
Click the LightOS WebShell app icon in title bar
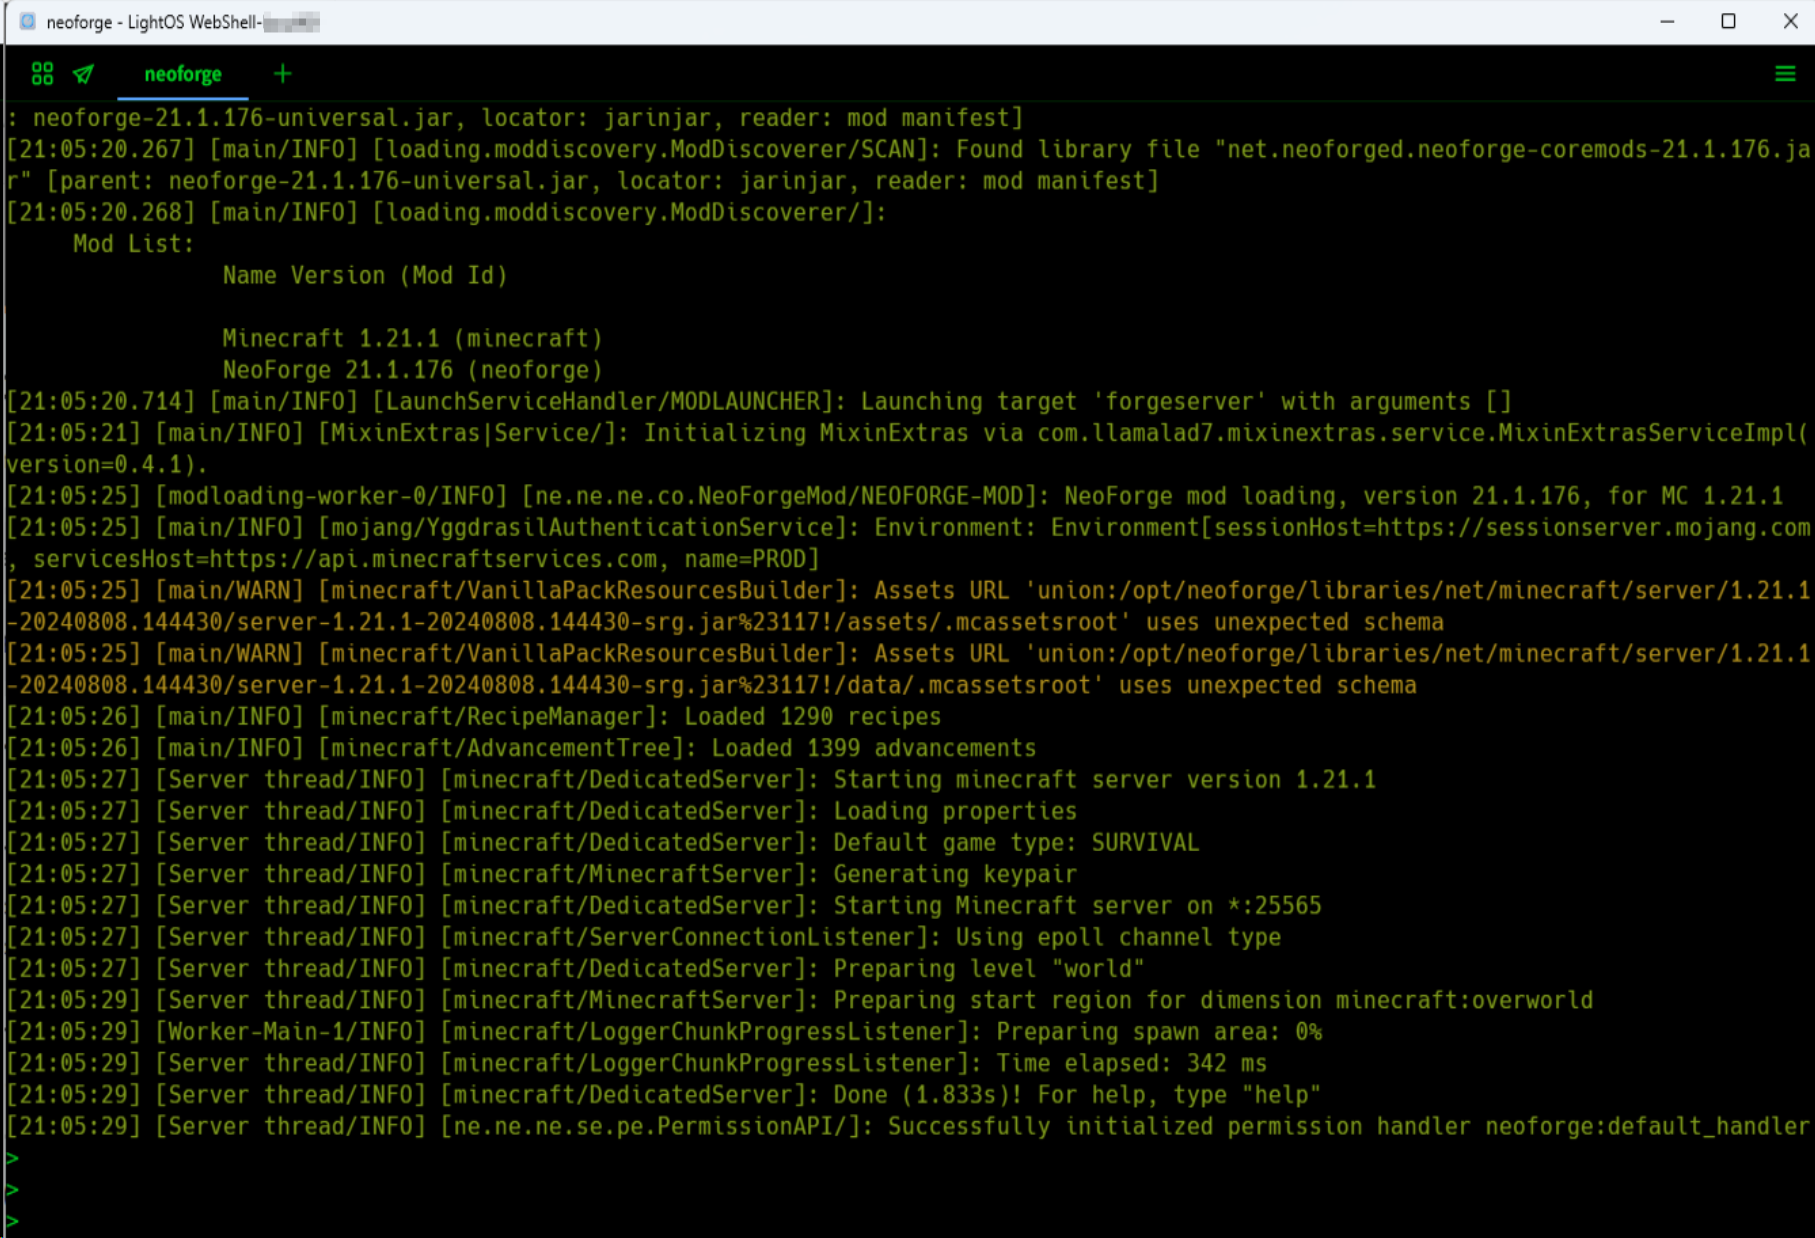click(x=28, y=21)
